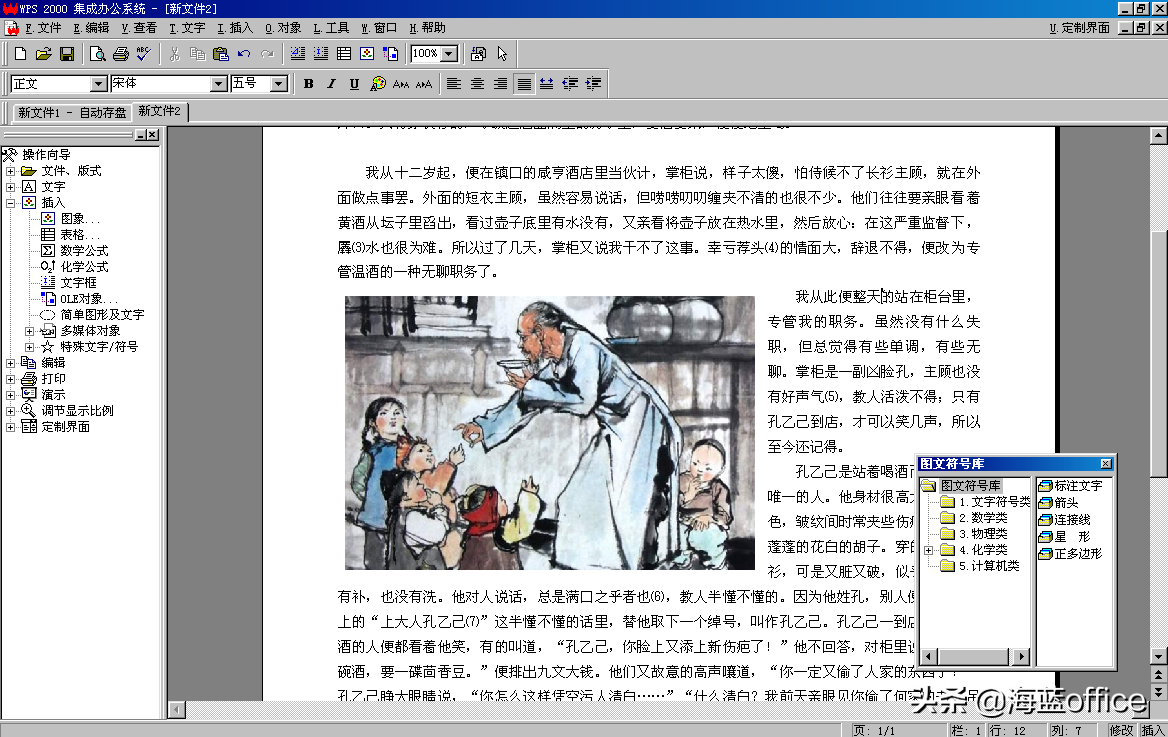Select 正多边形 in the symbol library list
Viewport: 1168px width, 737px height.
tap(1078, 554)
